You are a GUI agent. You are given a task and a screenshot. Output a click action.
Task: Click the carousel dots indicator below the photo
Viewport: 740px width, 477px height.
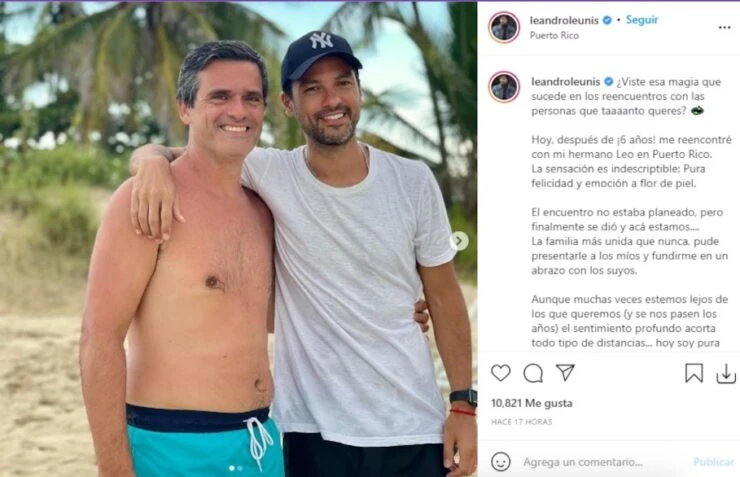(235, 468)
